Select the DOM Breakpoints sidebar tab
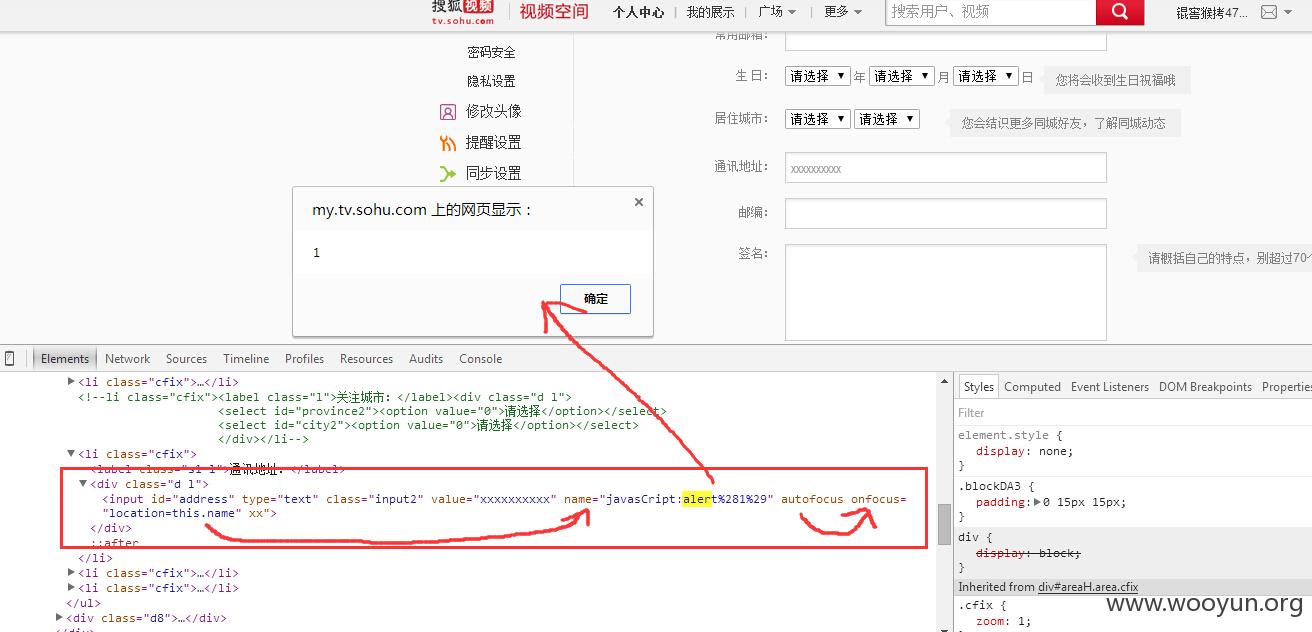Image resolution: width=1312 pixels, height=632 pixels. [x=1205, y=387]
